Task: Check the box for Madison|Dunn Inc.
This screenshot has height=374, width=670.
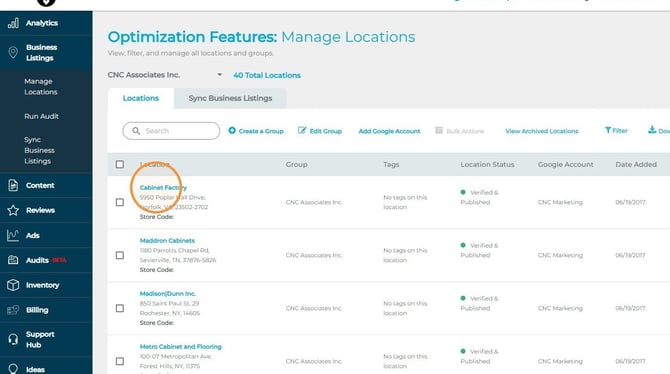Action: click(120, 308)
